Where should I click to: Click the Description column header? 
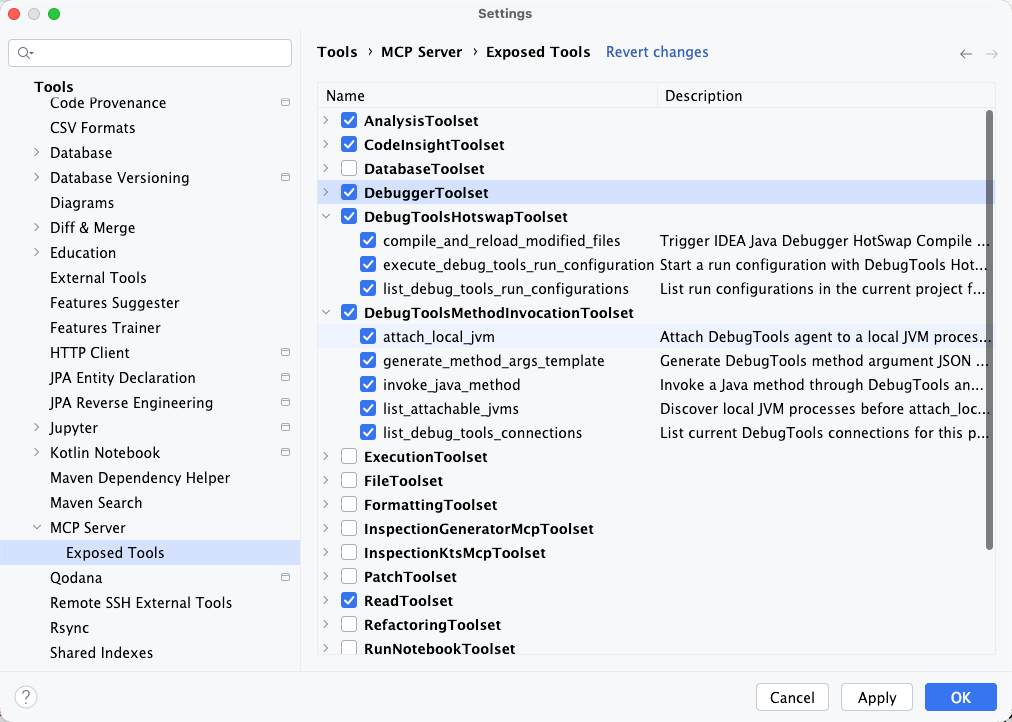tap(826, 95)
